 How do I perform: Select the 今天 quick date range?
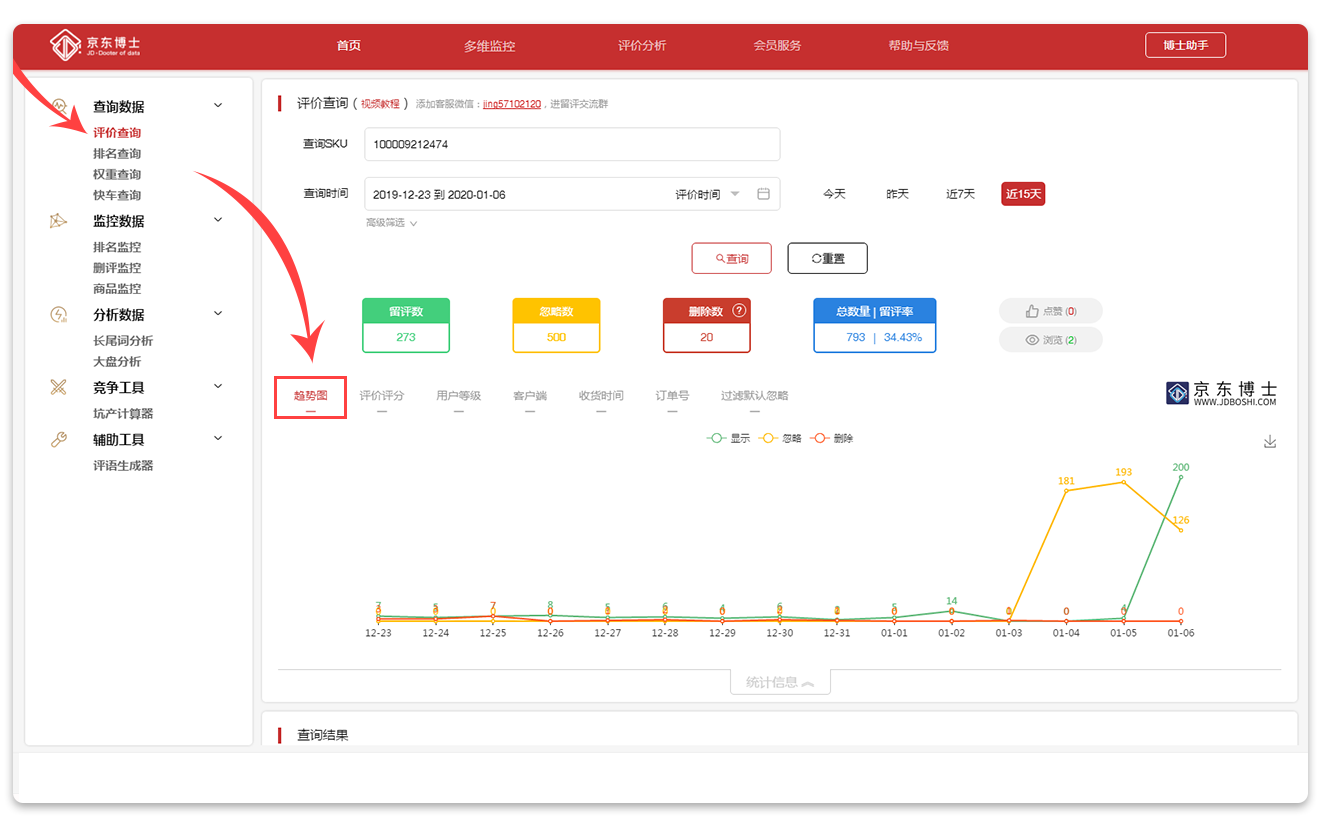click(834, 194)
